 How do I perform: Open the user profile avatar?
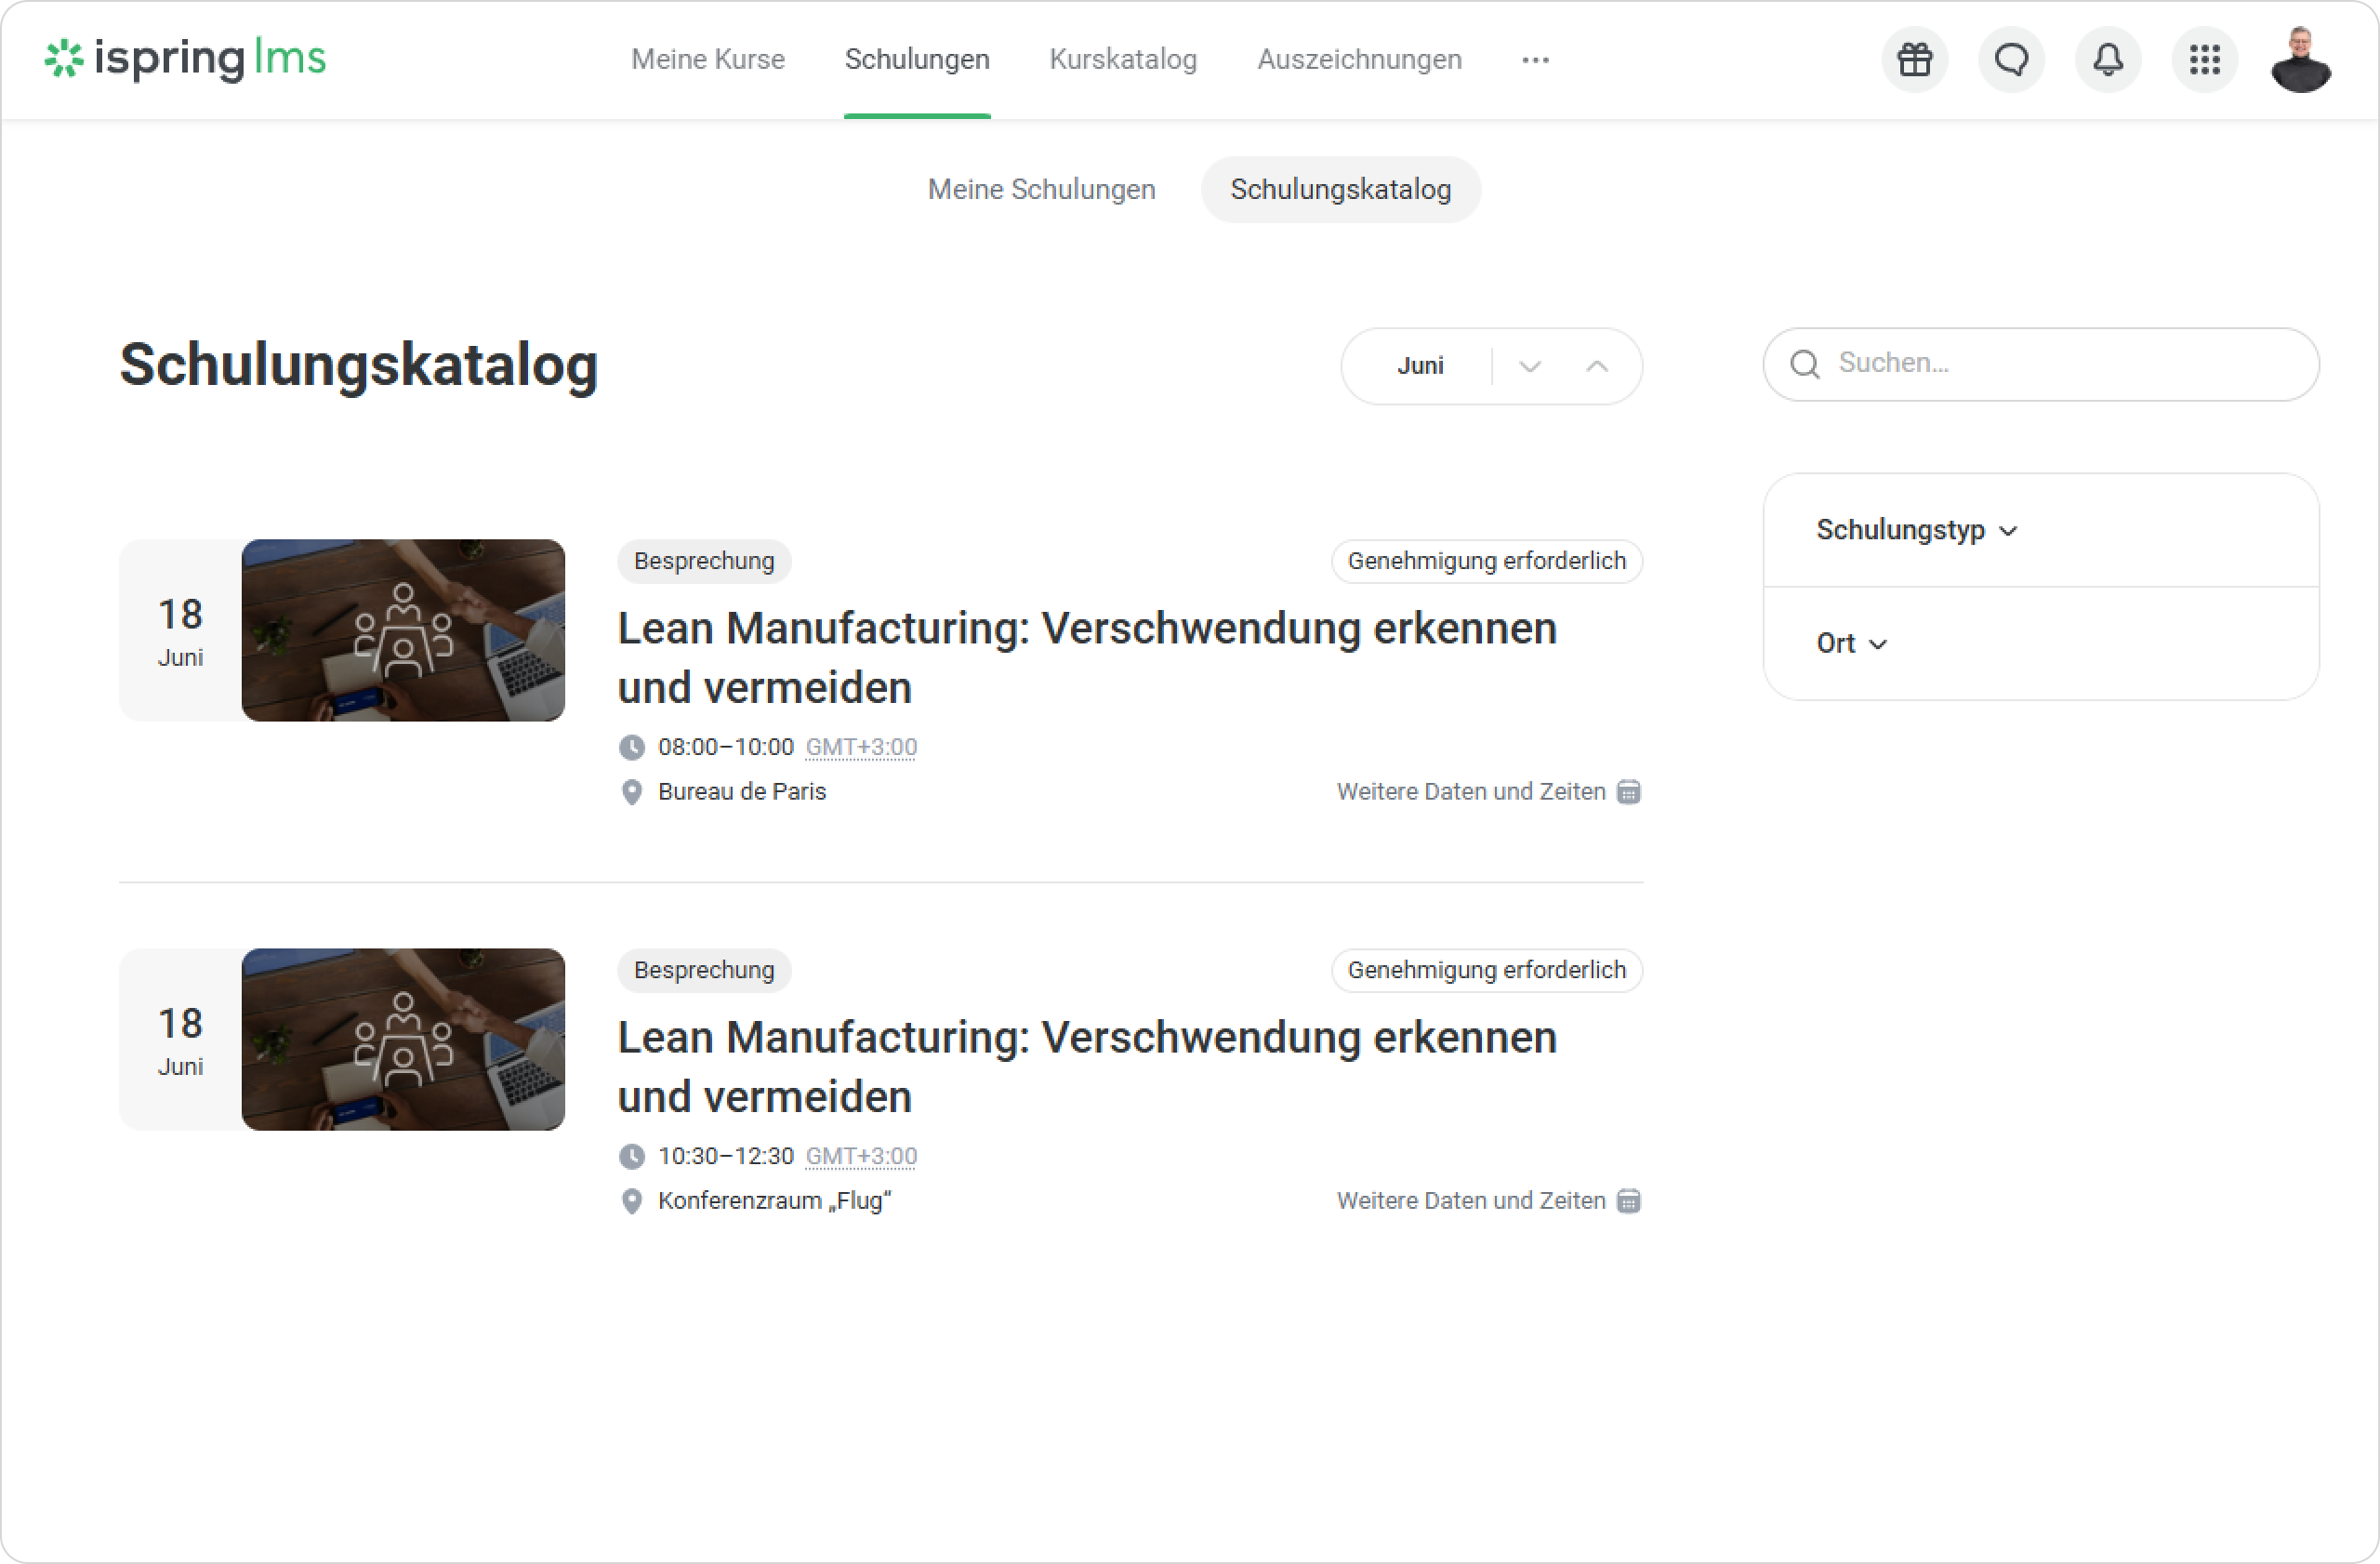click(2301, 60)
